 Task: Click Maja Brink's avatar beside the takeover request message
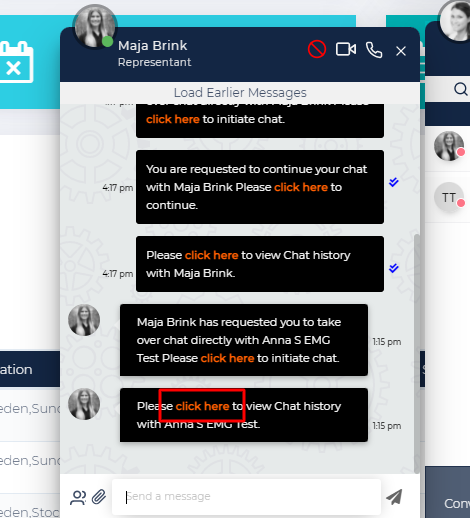tap(84, 320)
